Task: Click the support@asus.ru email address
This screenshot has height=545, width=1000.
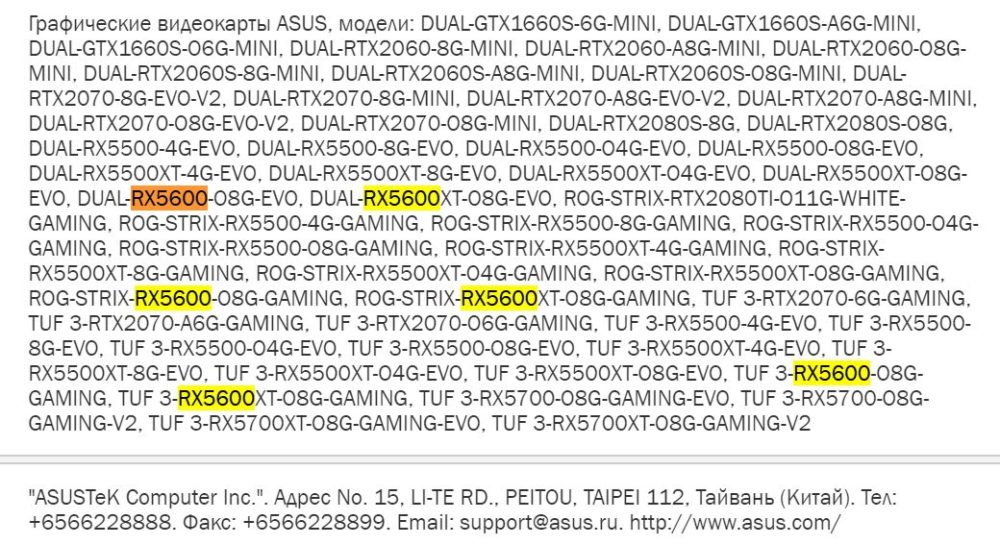Action: pos(538,523)
